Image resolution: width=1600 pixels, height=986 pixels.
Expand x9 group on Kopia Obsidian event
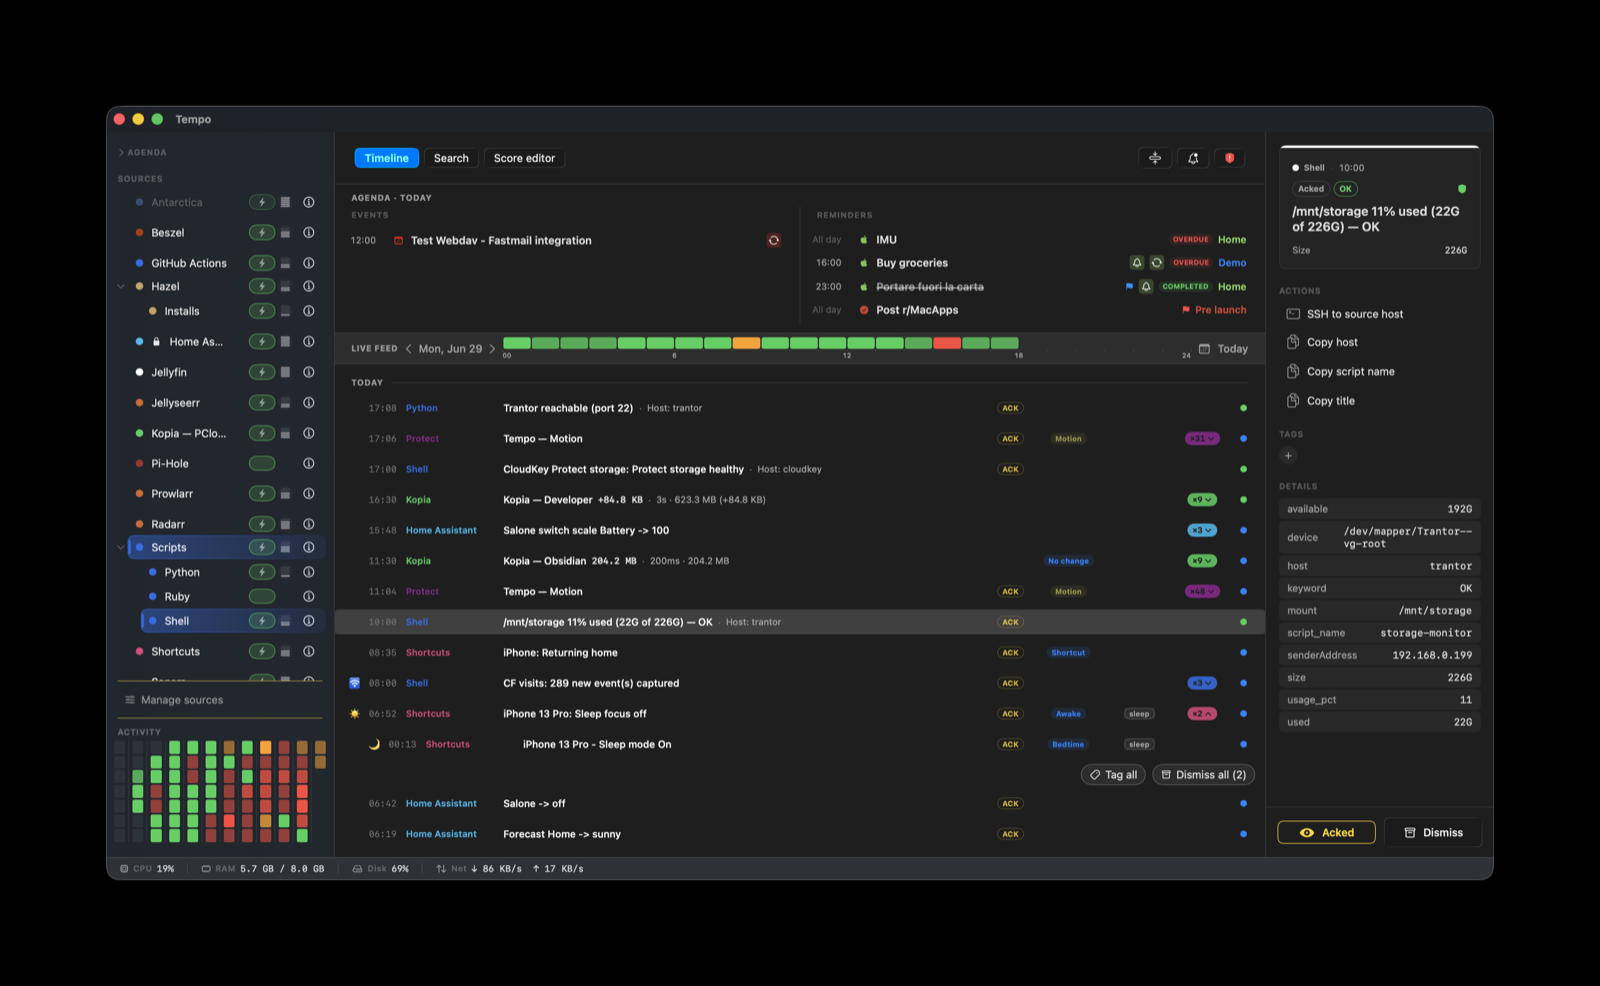[1202, 561]
